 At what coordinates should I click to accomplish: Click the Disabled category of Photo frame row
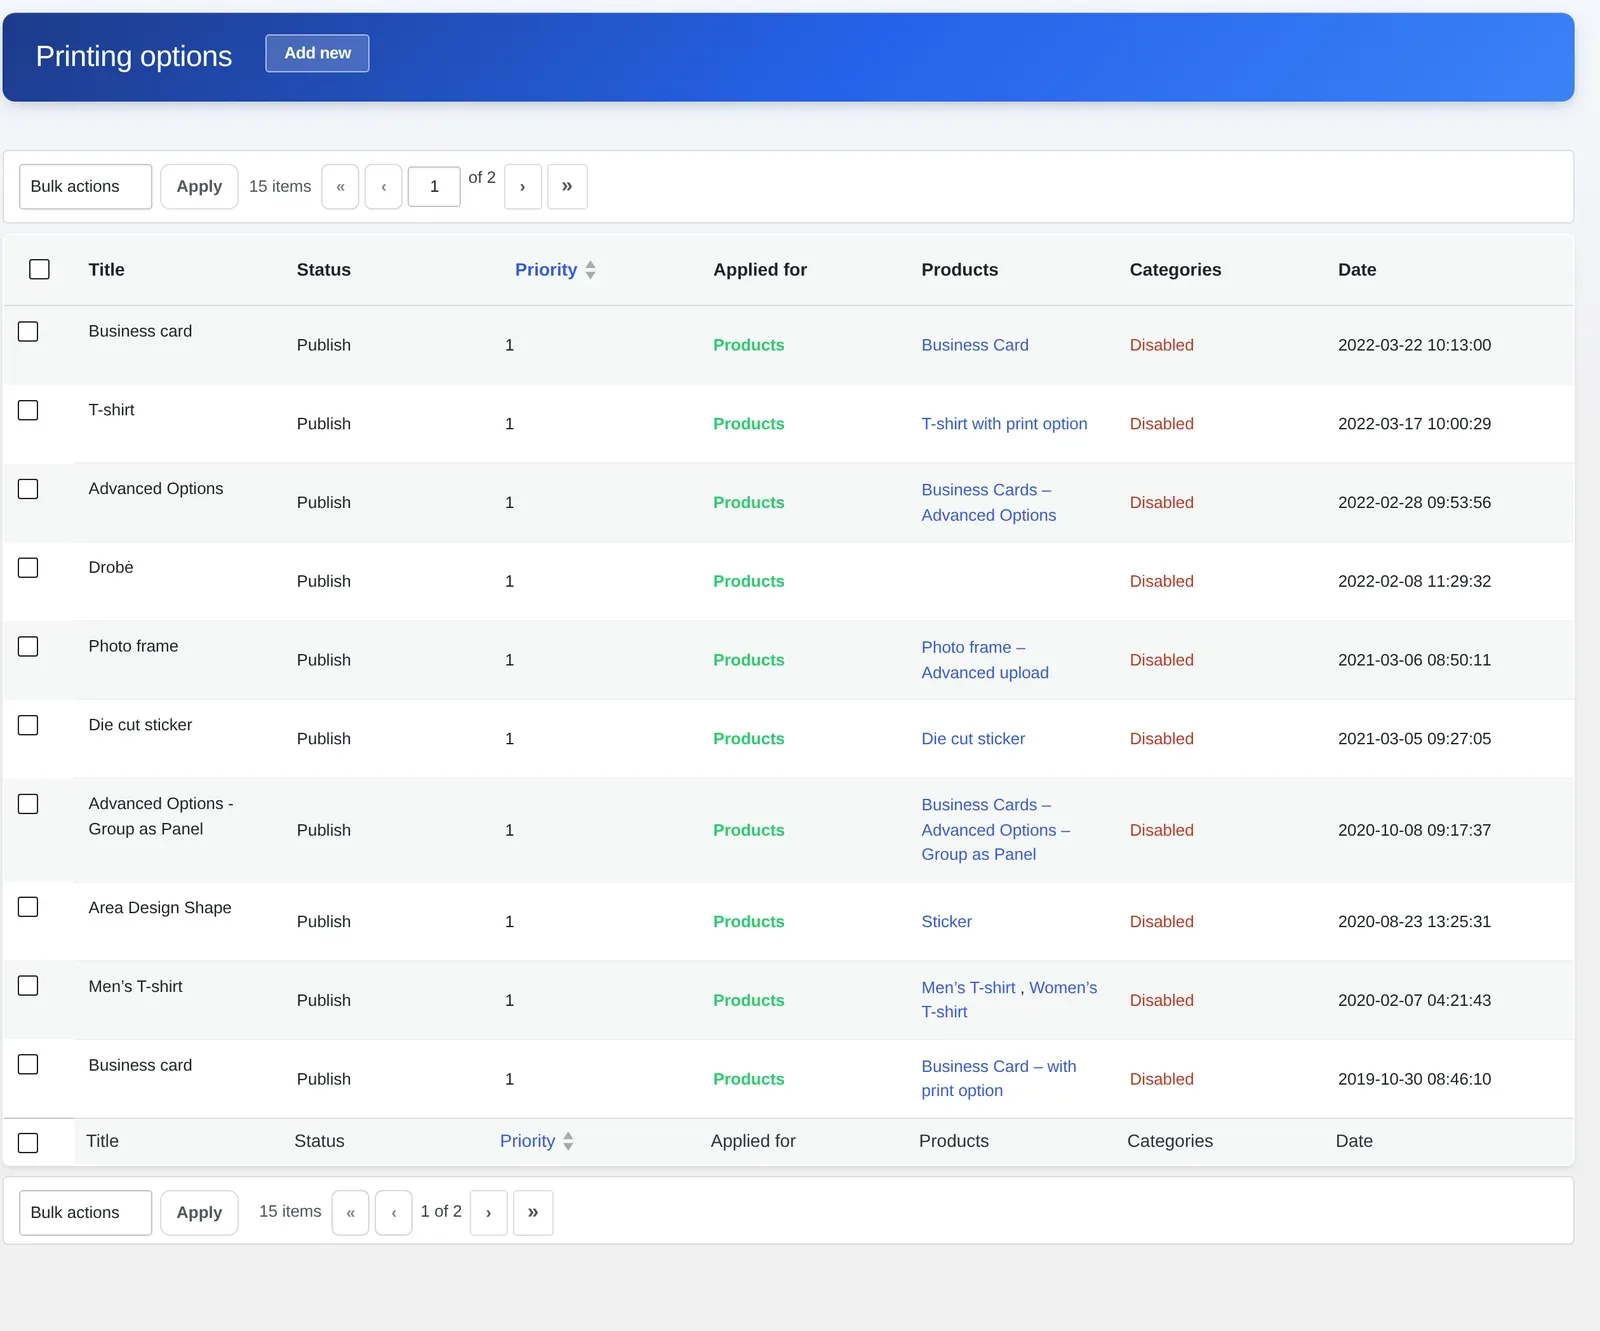click(x=1161, y=660)
